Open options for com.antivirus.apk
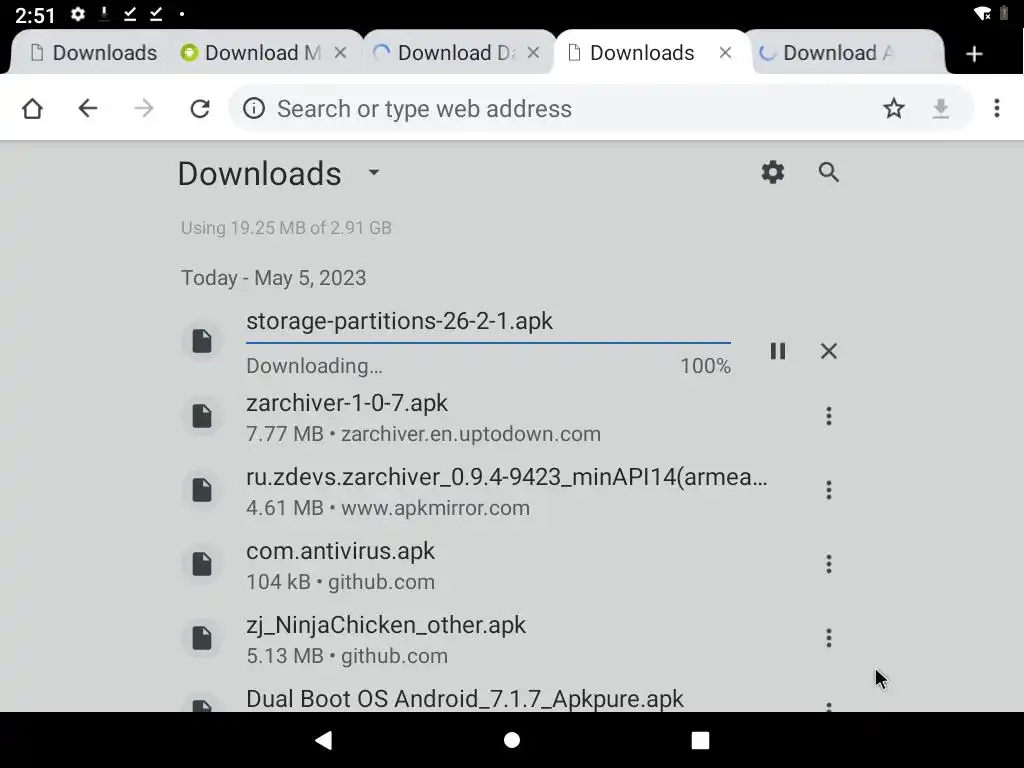This screenshot has height=768, width=1024. (x=829, y=564)
